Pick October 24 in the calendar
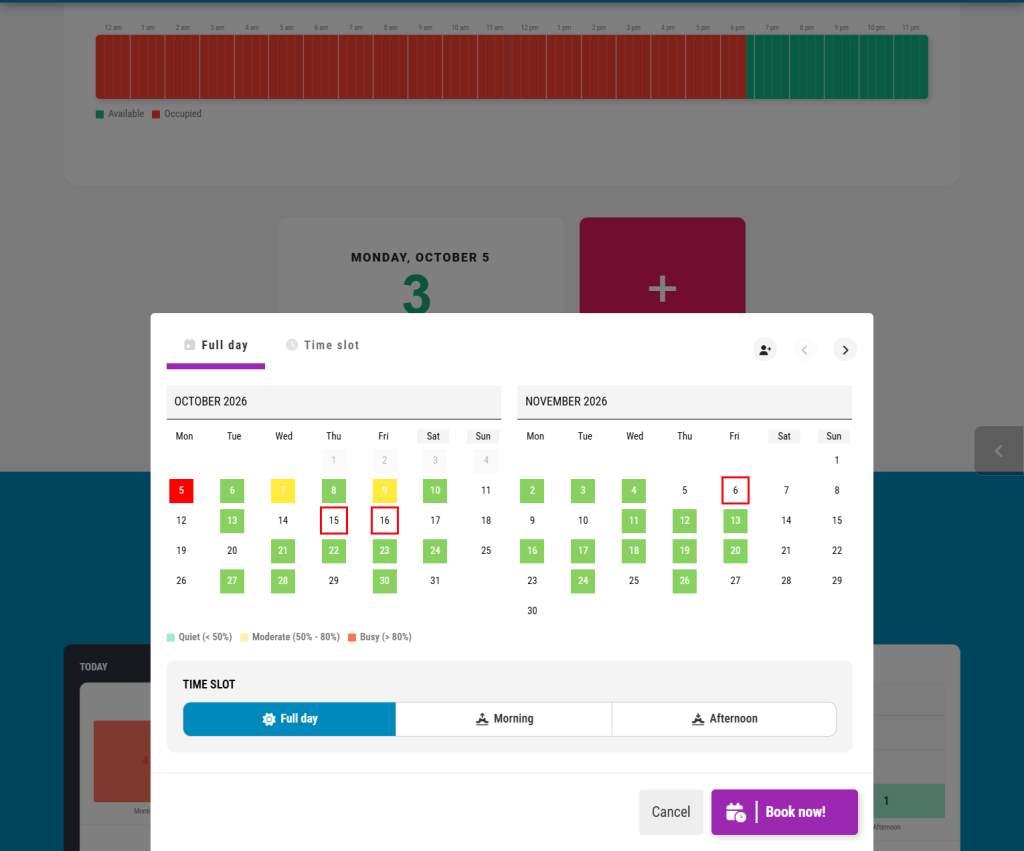Image resolution: width=1024 pixels, height=851 pixels. [435, 551]
